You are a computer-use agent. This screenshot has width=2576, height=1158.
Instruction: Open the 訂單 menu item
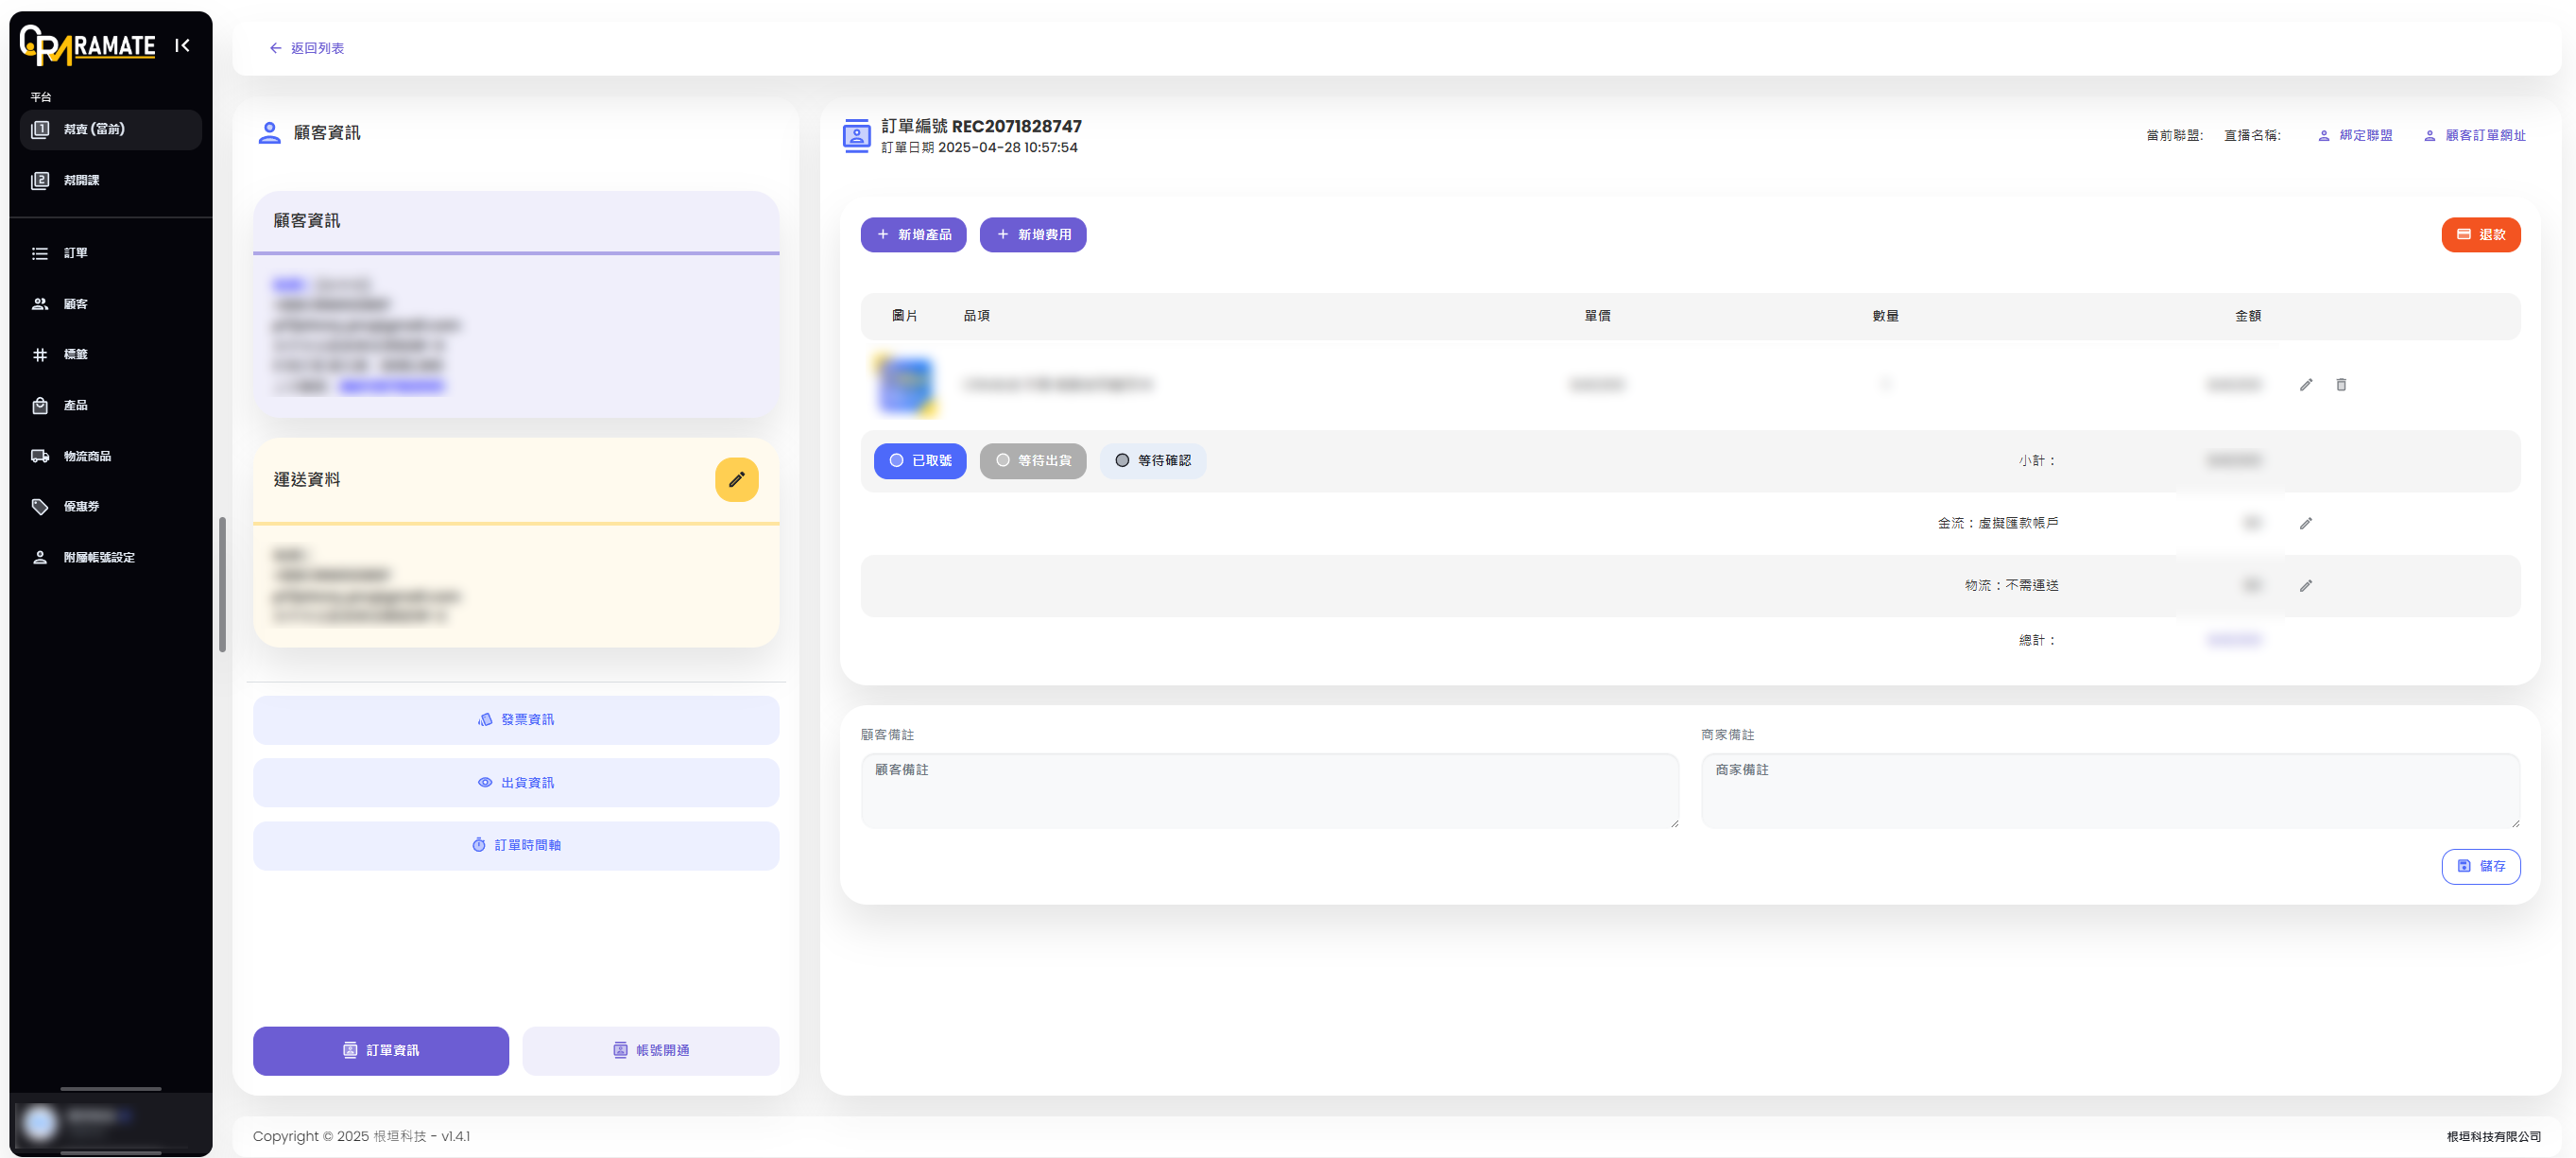pos(75,253)
